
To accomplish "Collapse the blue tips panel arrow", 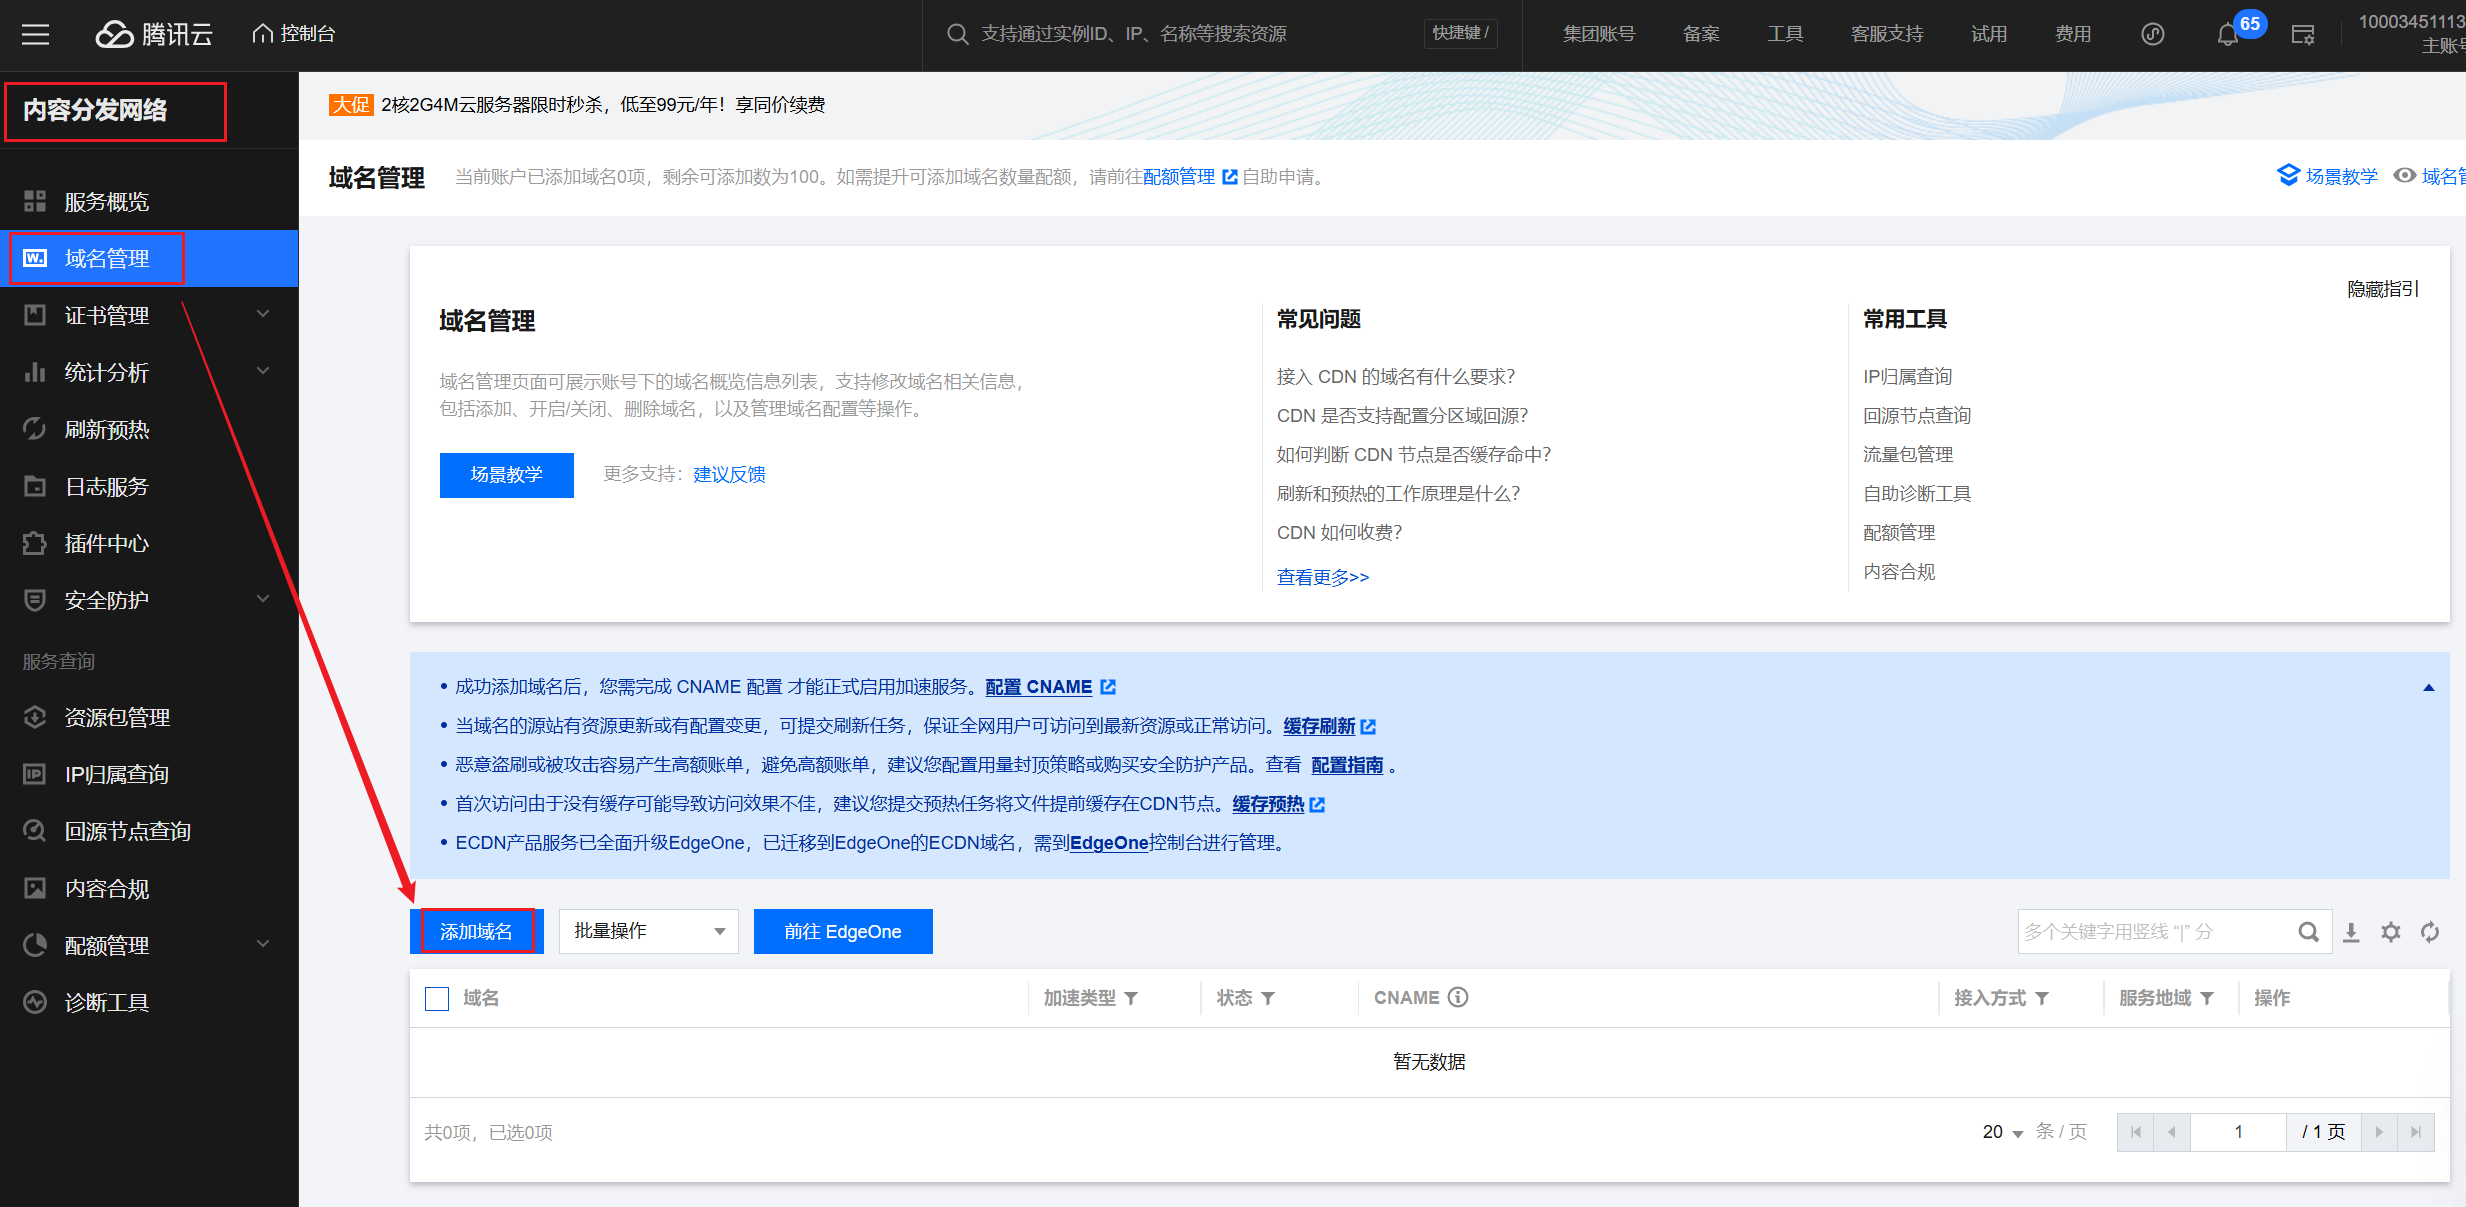I will pyautogui.click(x=2428, y=688).
